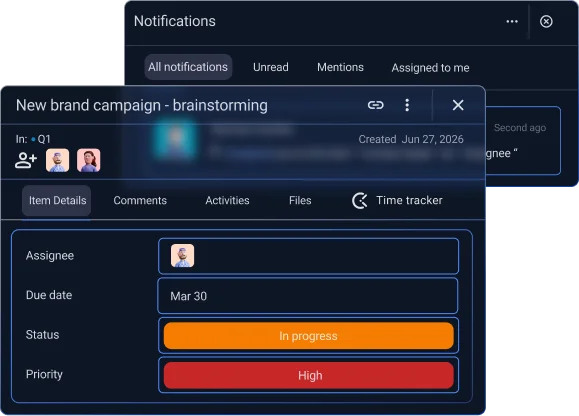
Task: Show Mentions notifications
Action: pyautogui.click(x=340, y=67)
